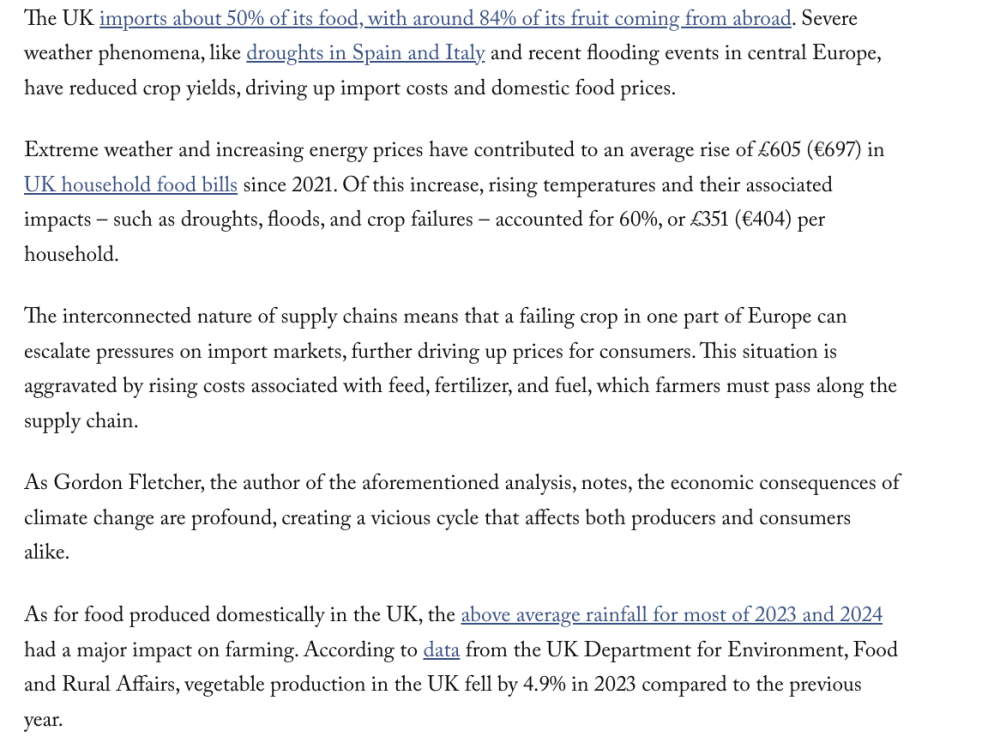The image size is (1000, 755).
Task: Click 'central Europe' in the first paragraph
Action: (814, 53)
